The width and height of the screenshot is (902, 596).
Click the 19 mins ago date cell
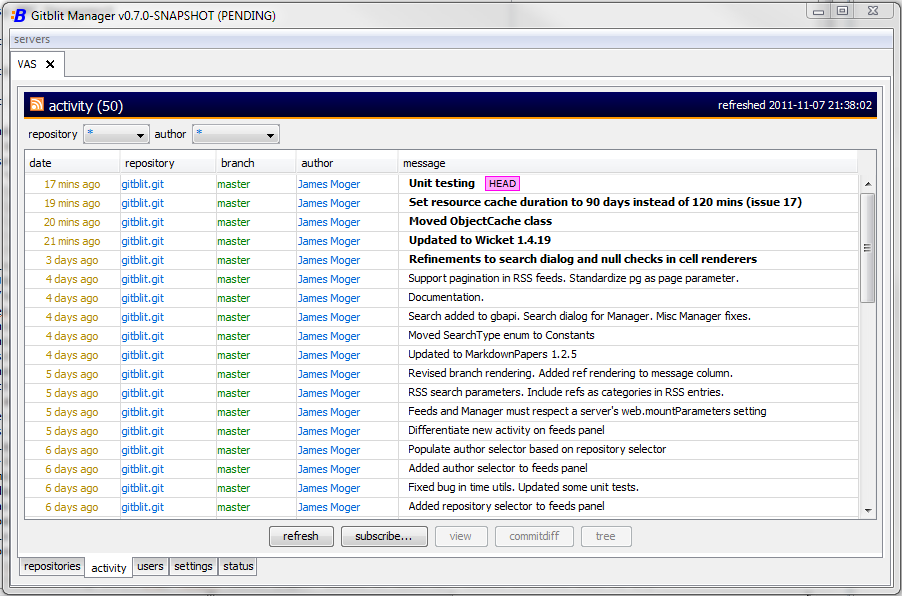point(72,203)
